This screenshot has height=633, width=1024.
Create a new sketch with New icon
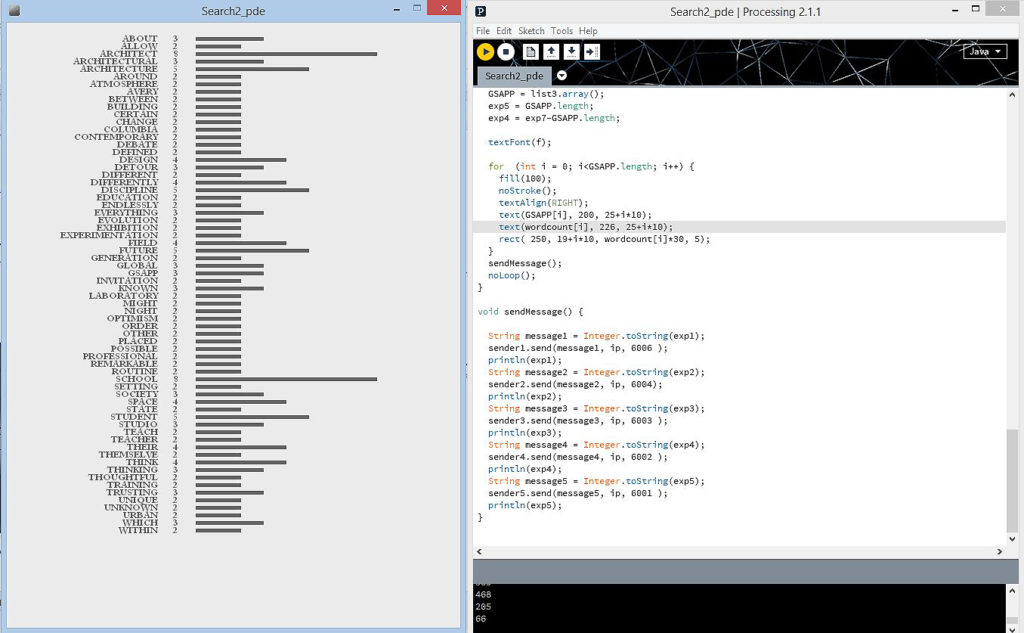[x=531, y=52]
